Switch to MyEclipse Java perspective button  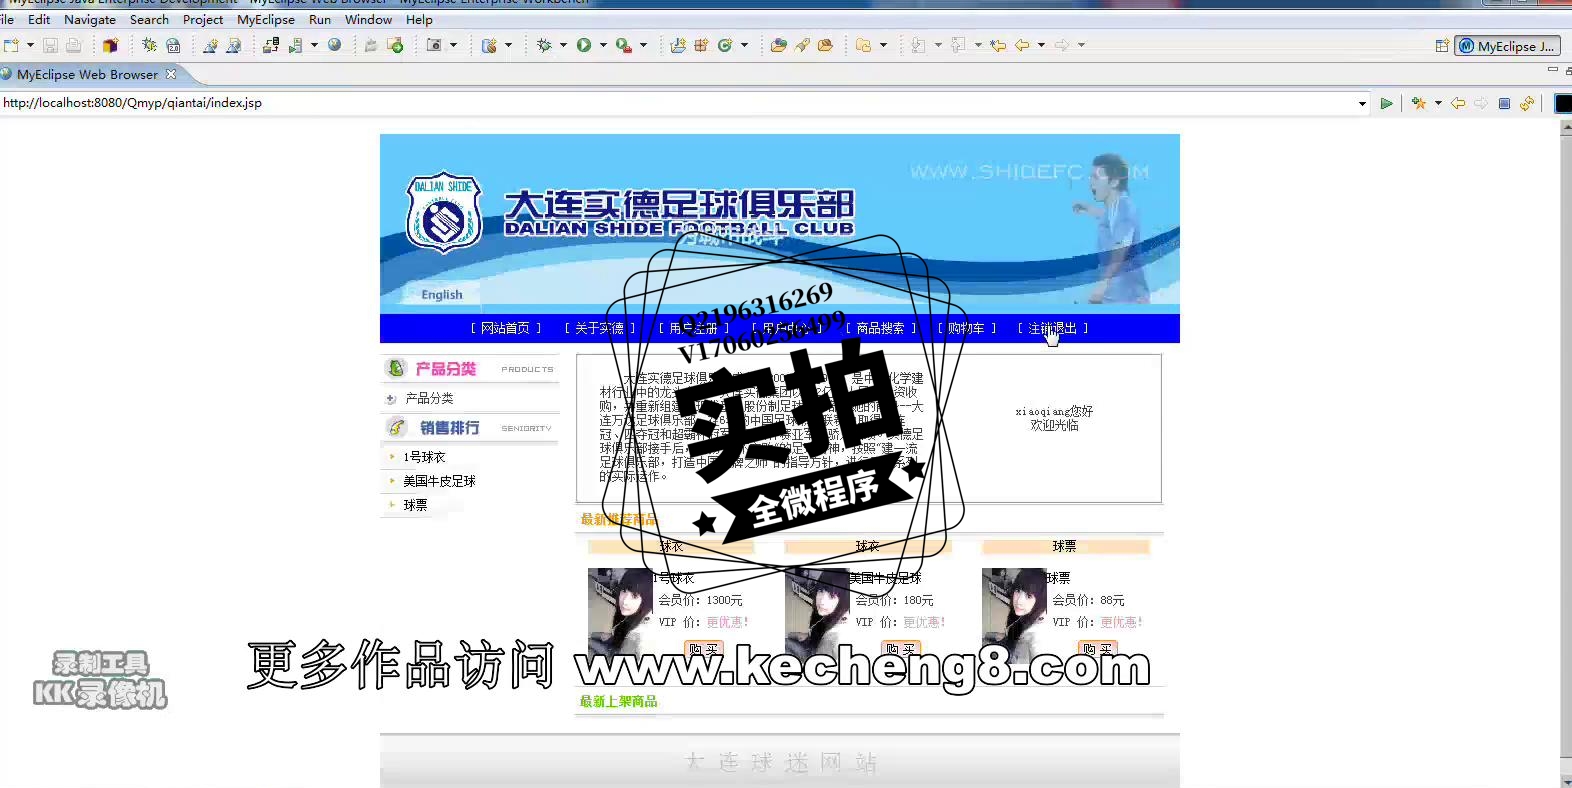click(1507, 46)
